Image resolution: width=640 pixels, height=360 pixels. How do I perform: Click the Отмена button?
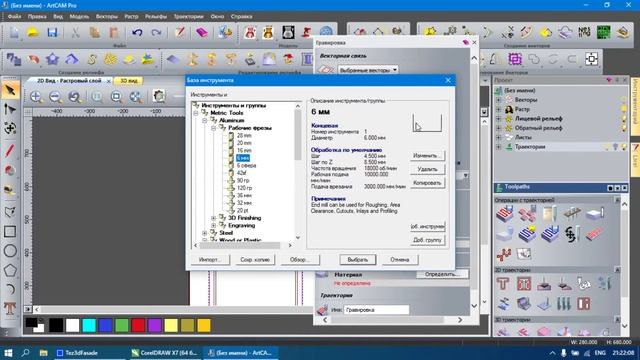pos(400,260)
